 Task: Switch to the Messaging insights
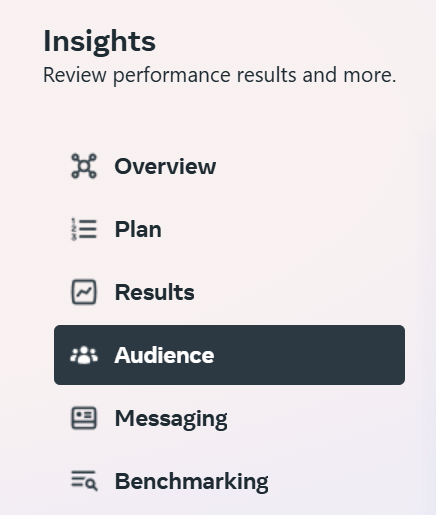(171, 419)
